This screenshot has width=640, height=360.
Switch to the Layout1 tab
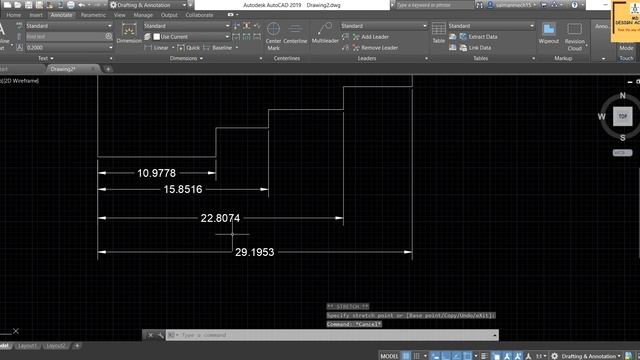(x=28, y=346)
